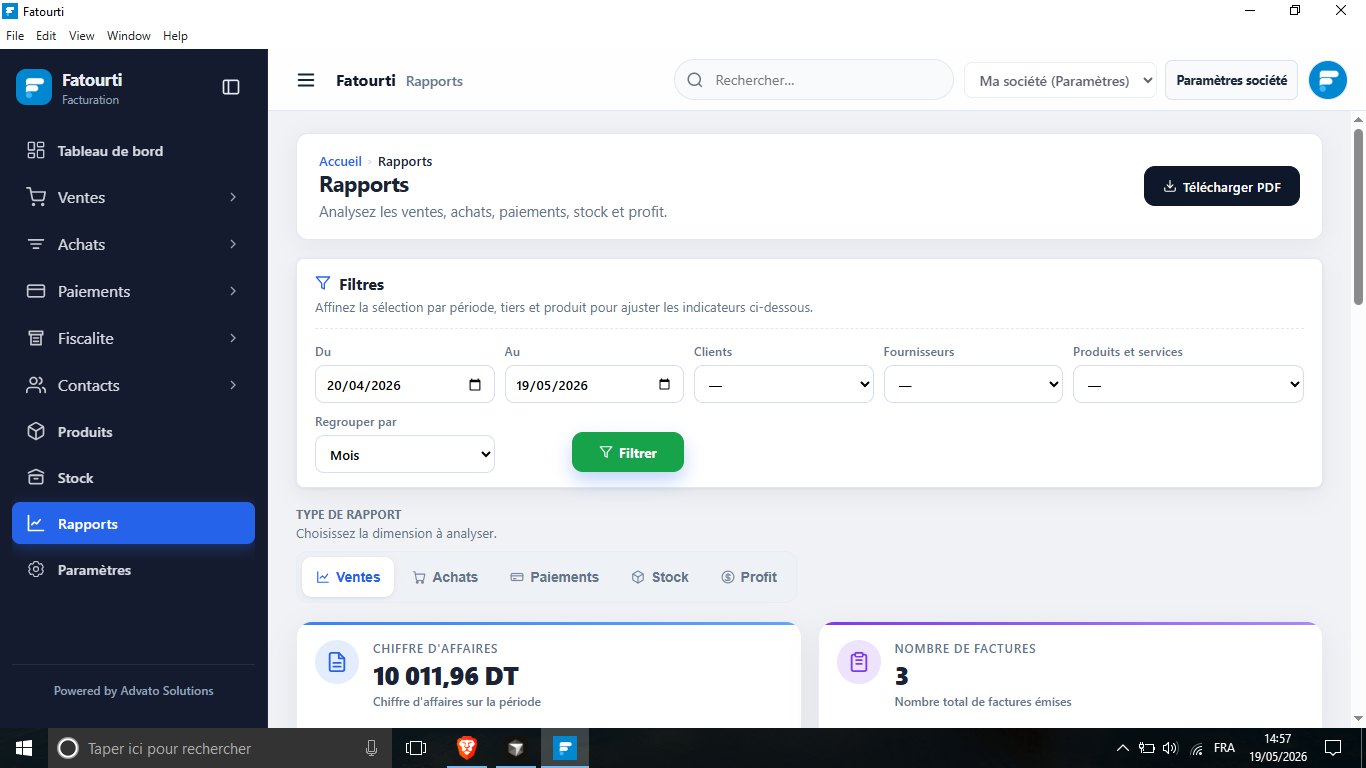Click the Du date field 20/04/2026
The height and width of the screenshot is (768, 1366).
tap(405, 384)
